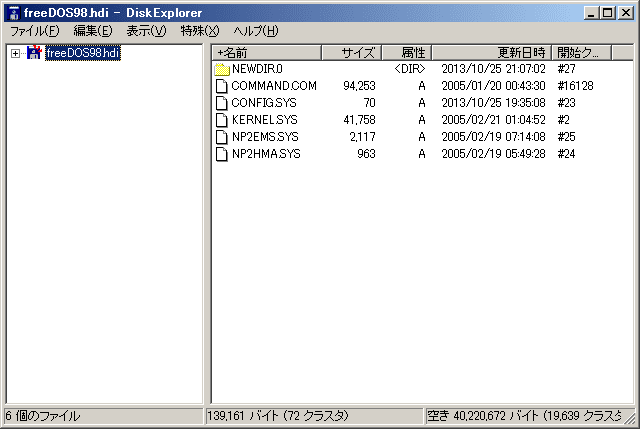Sort by サイズ column header
The image size is (640, 429).
tap(352, 53)
